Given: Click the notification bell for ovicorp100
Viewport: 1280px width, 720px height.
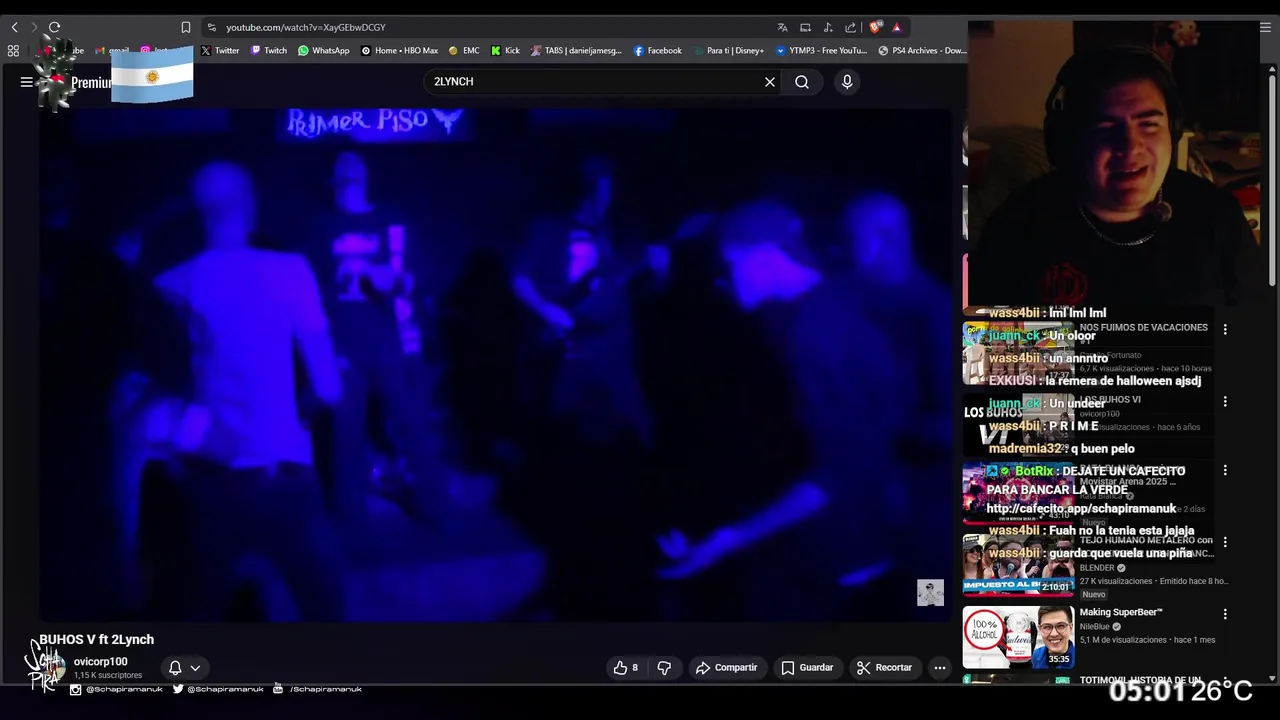Looking at the screenshot, I should point(175,667).
